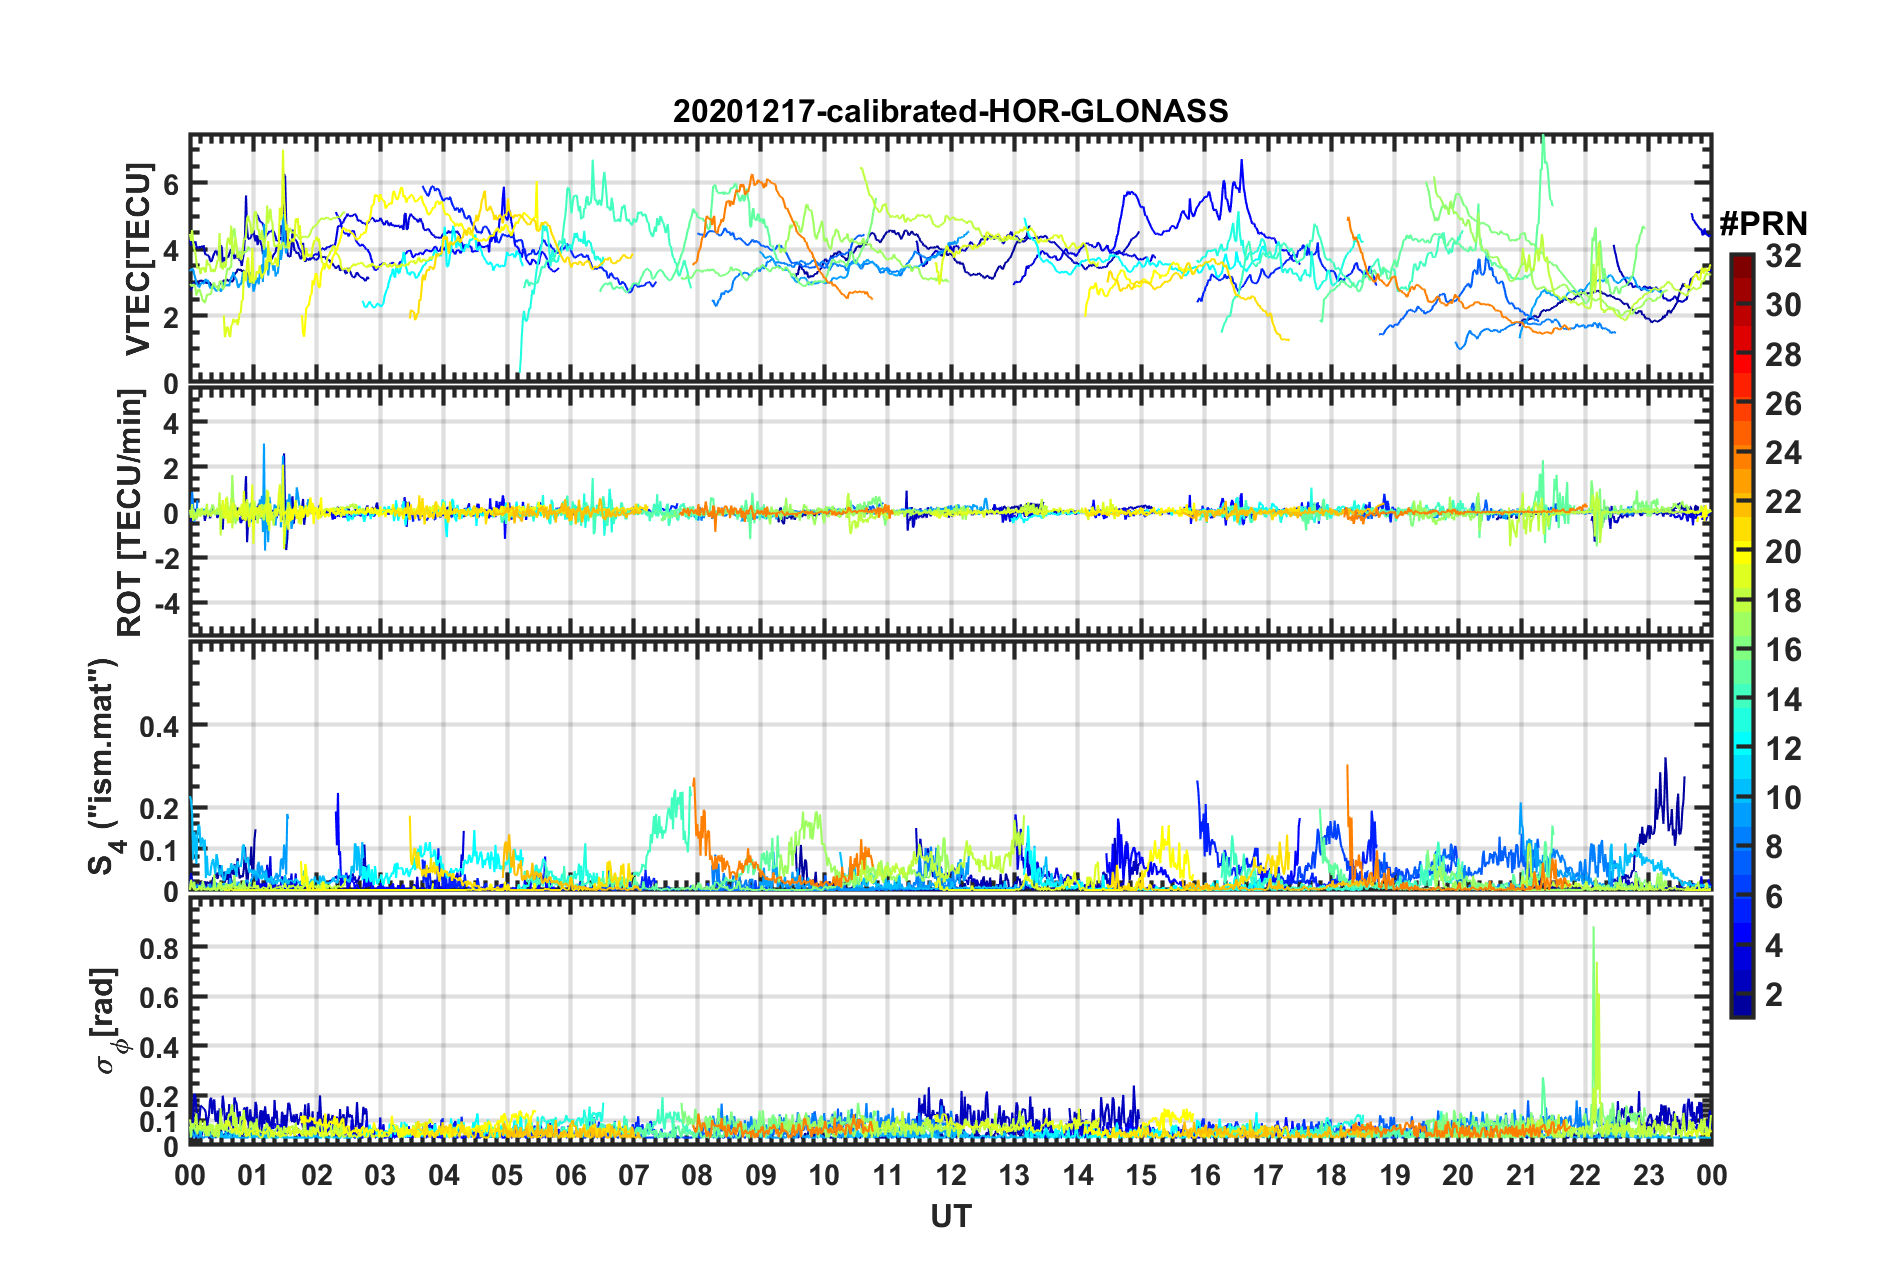Screen dimensions: 1902x1272
Task: Click the "12" hour tick on the UT axis
Action: 951,1175
